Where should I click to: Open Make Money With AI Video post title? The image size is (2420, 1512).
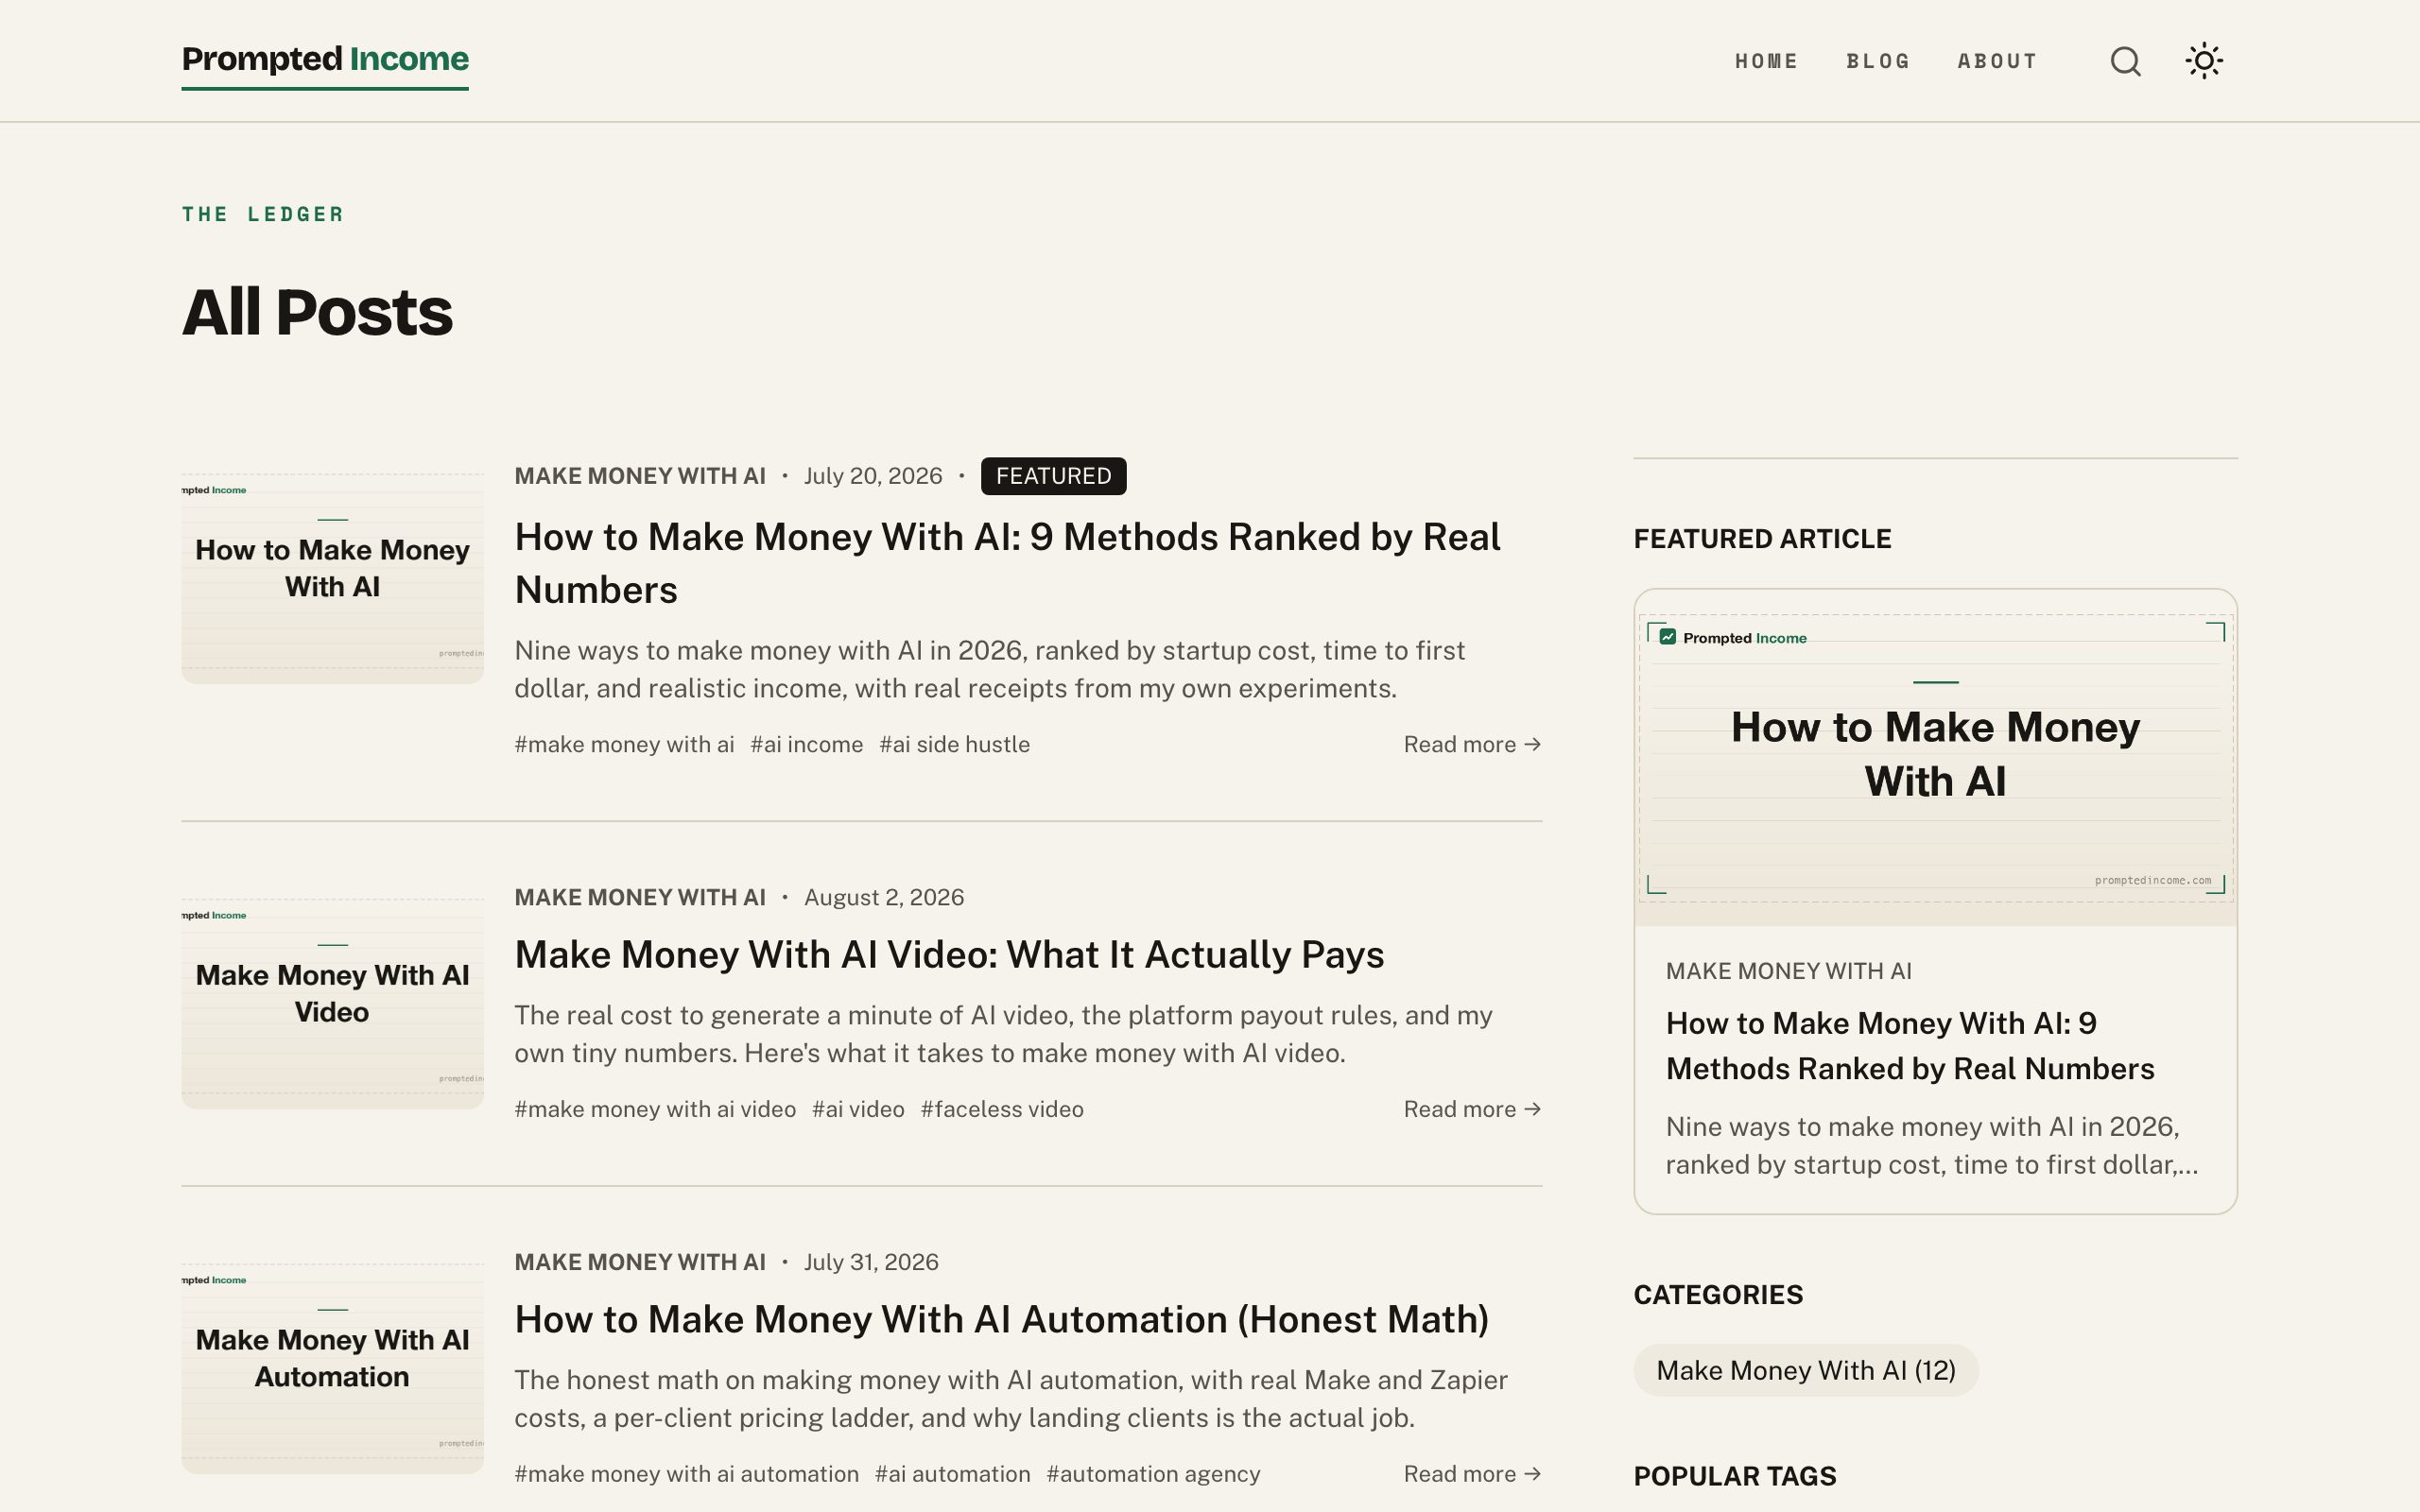click(949, 954)
